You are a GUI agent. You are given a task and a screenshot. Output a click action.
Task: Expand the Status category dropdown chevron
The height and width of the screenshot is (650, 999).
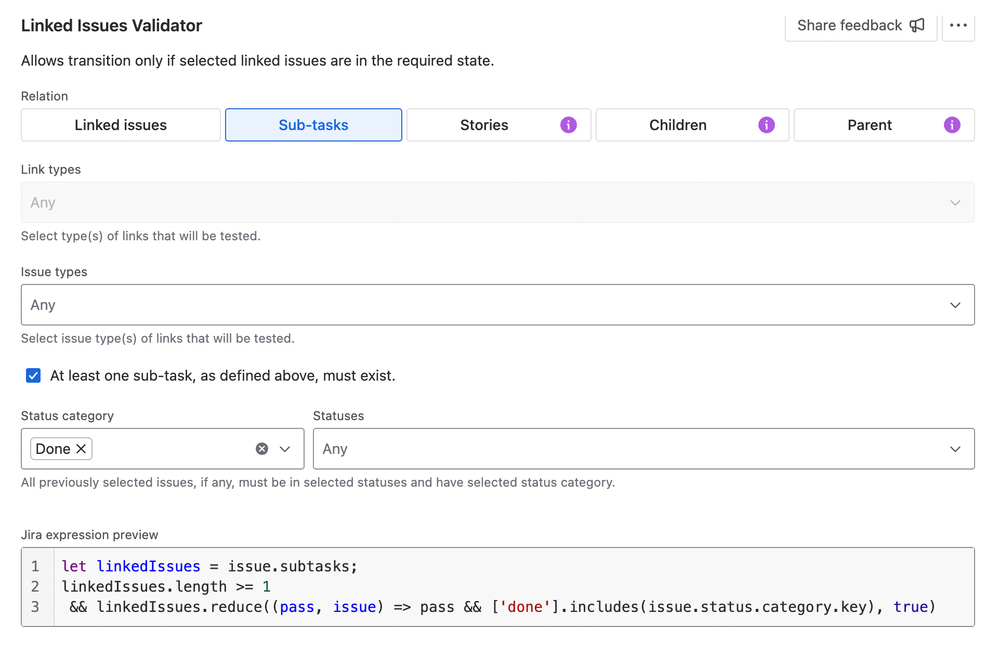[x=285, y=449]
